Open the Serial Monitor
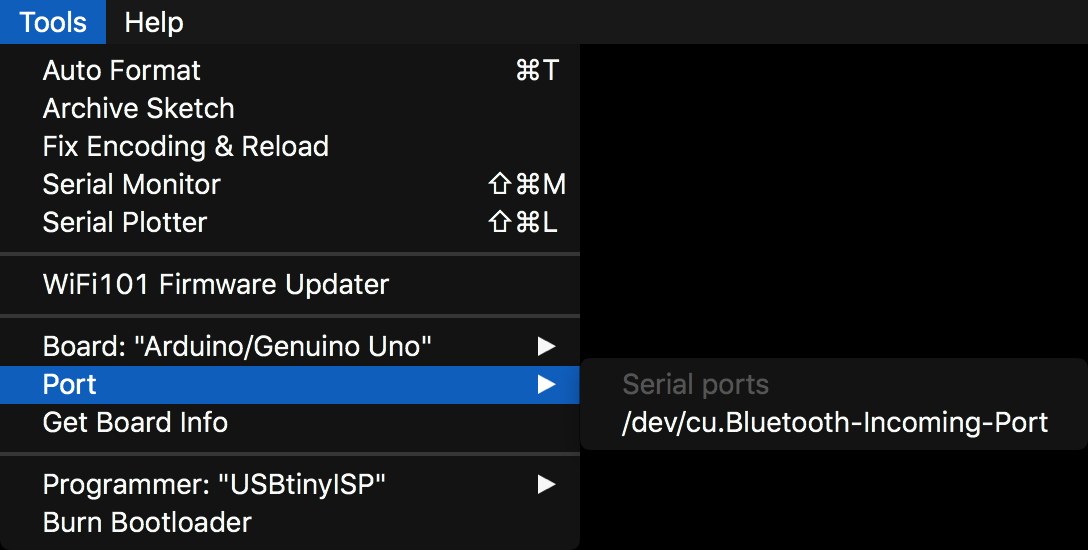Image resolution: width=1088 pixels, height=550 pixels. [x=131, y=185]
